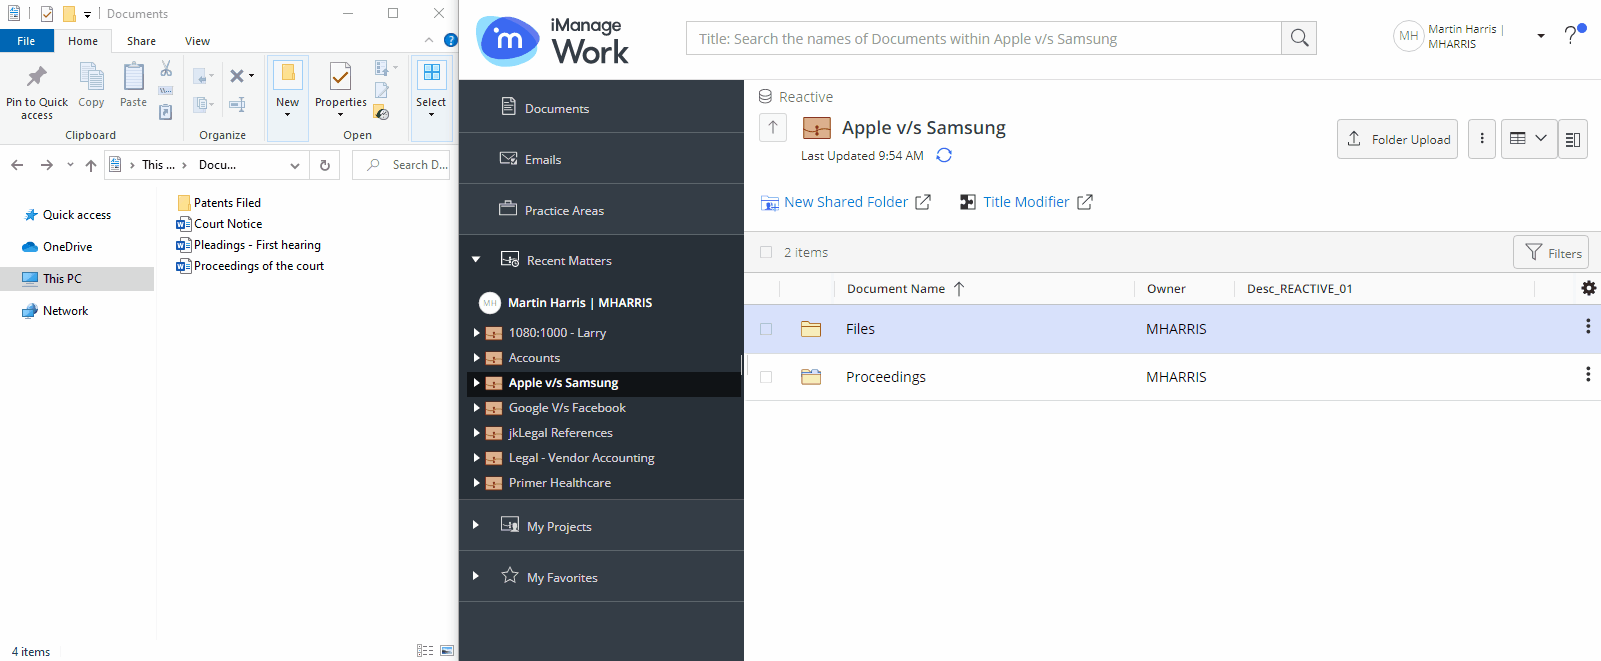Open column settings gear icon

tap(1588, 288)
